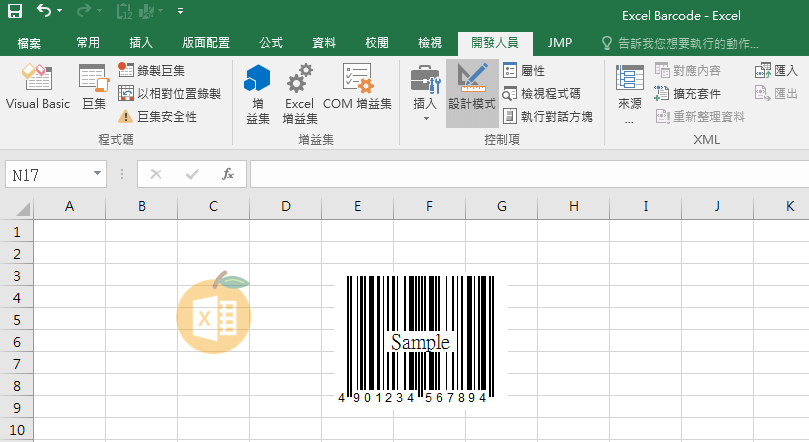Open the XML Source (來源) pane
This screenshot has width=809, height=442.
(x=629, y=93)
